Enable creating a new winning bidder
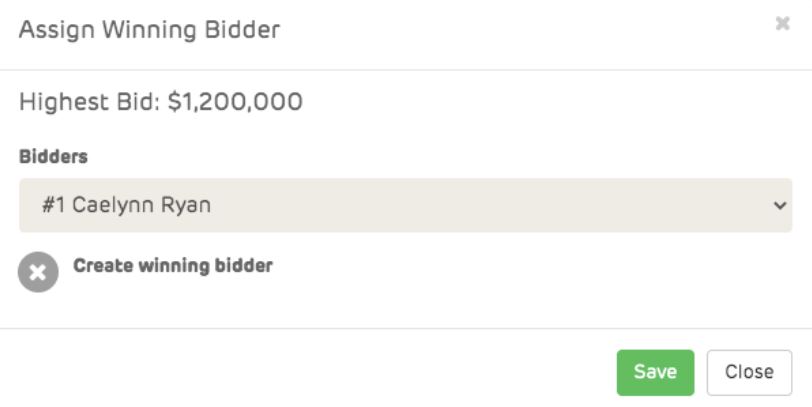The width and height of the screenshot is (812, 407). click(x=38, y=272)
